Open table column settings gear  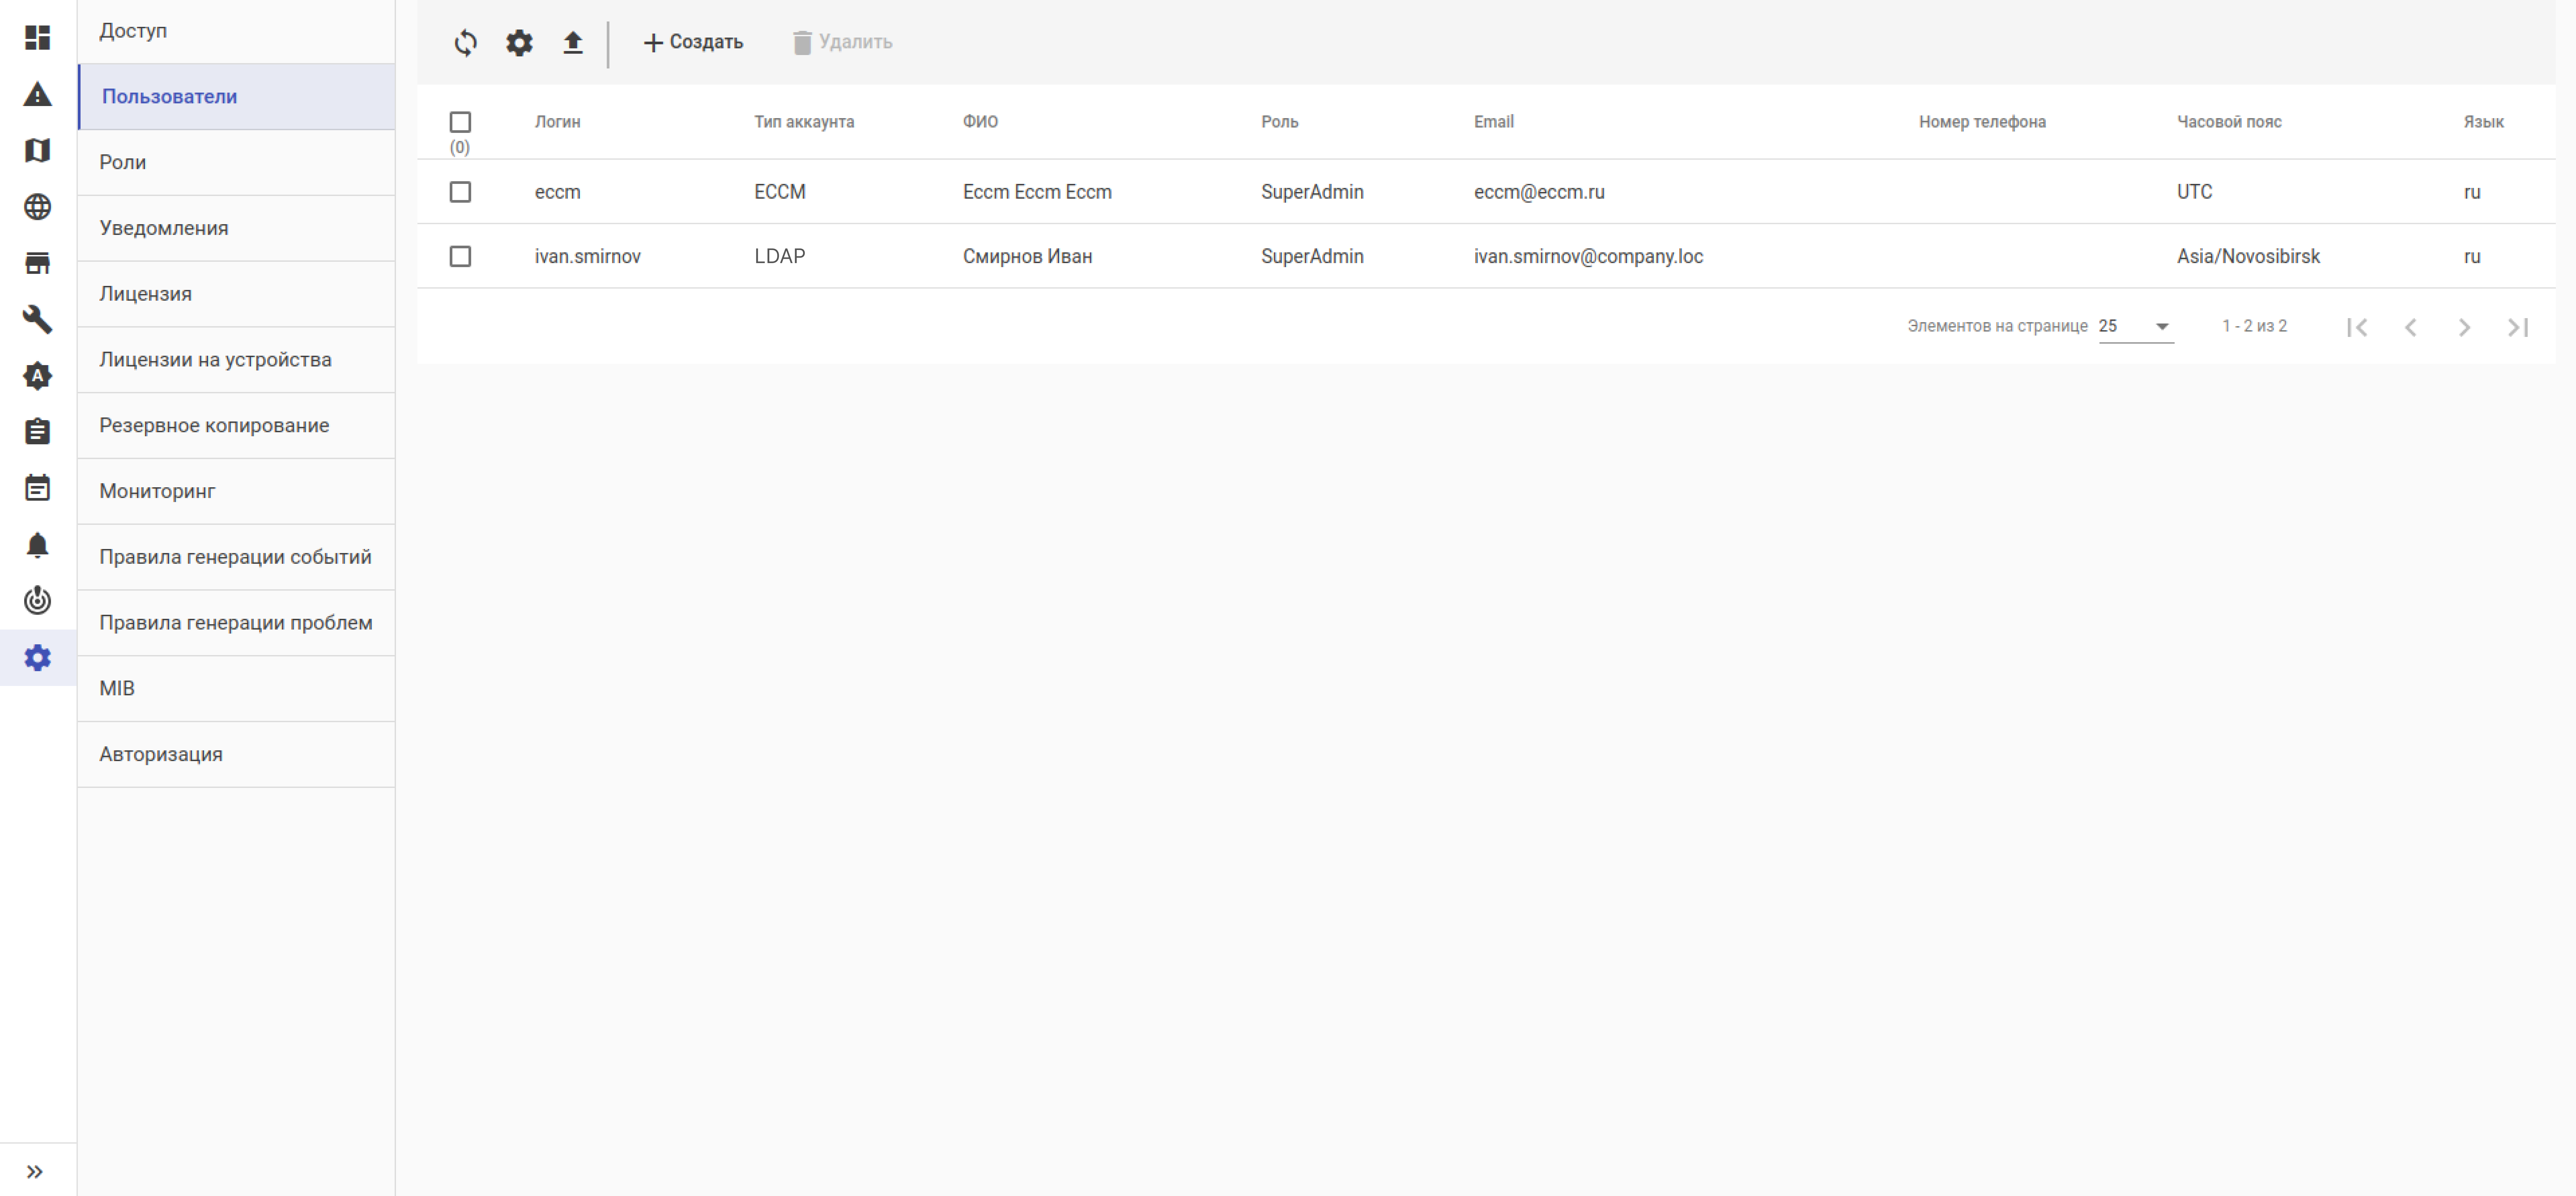tap(519, 42)
